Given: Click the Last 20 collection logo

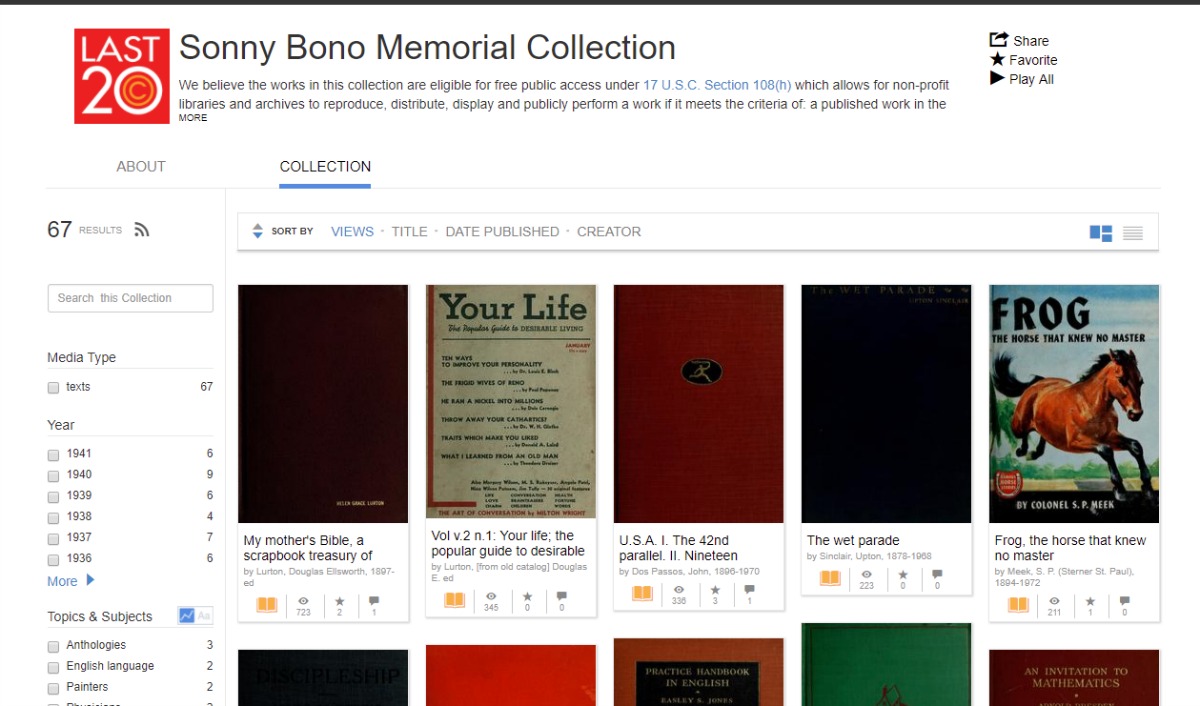Looking at the screenshot, I should tap(122, 76).
